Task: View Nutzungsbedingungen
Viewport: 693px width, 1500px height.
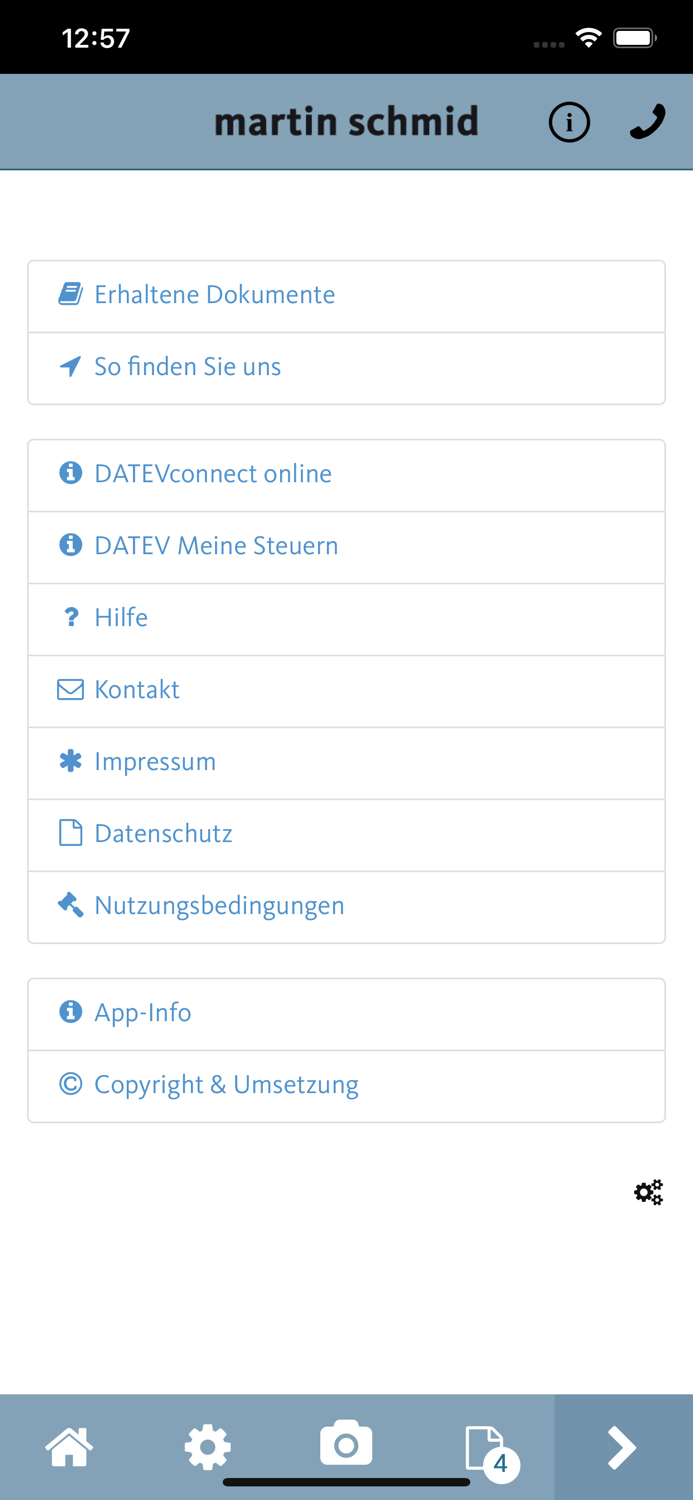Action: tap(346, 907)
